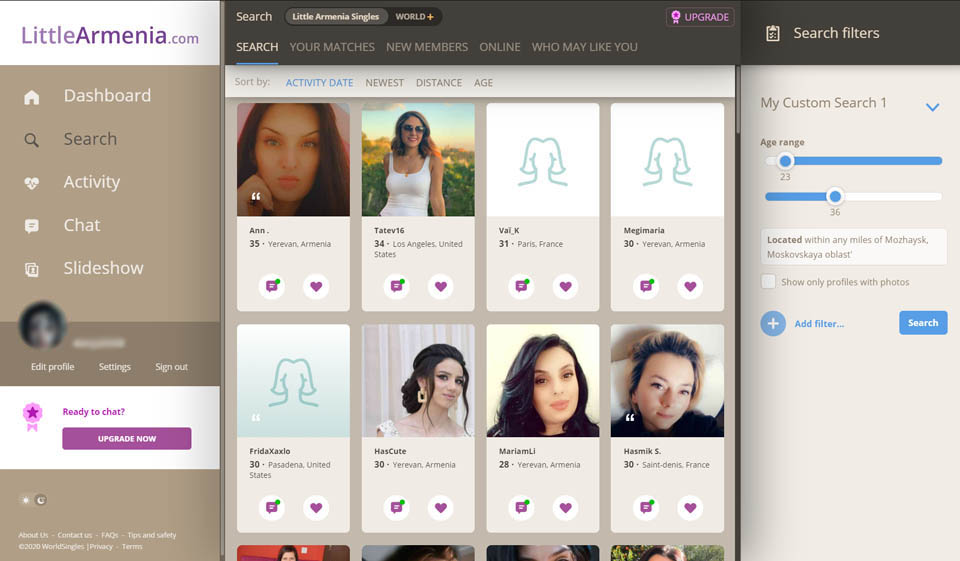
Task: Click the chat bubble icon on Tatev16's card
Action: click(396, 286)
